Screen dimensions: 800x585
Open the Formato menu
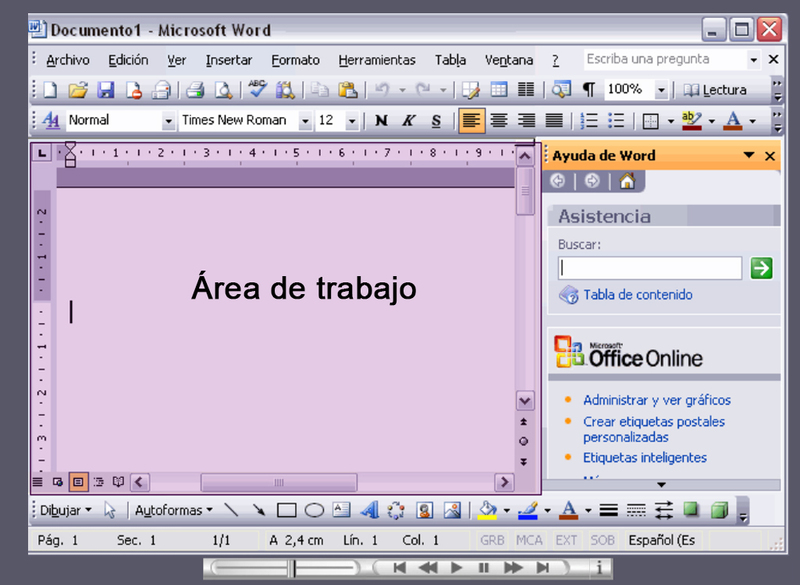pos(295,60)
